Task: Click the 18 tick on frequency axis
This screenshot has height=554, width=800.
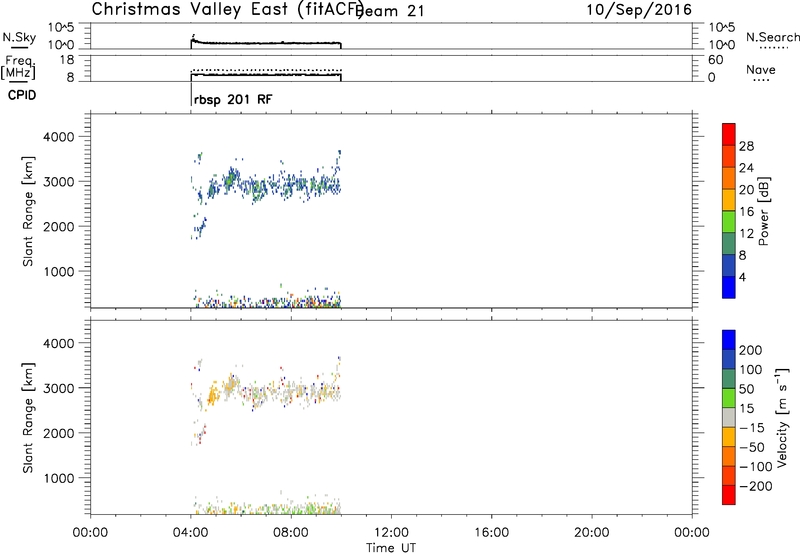Action: point(67,60)
